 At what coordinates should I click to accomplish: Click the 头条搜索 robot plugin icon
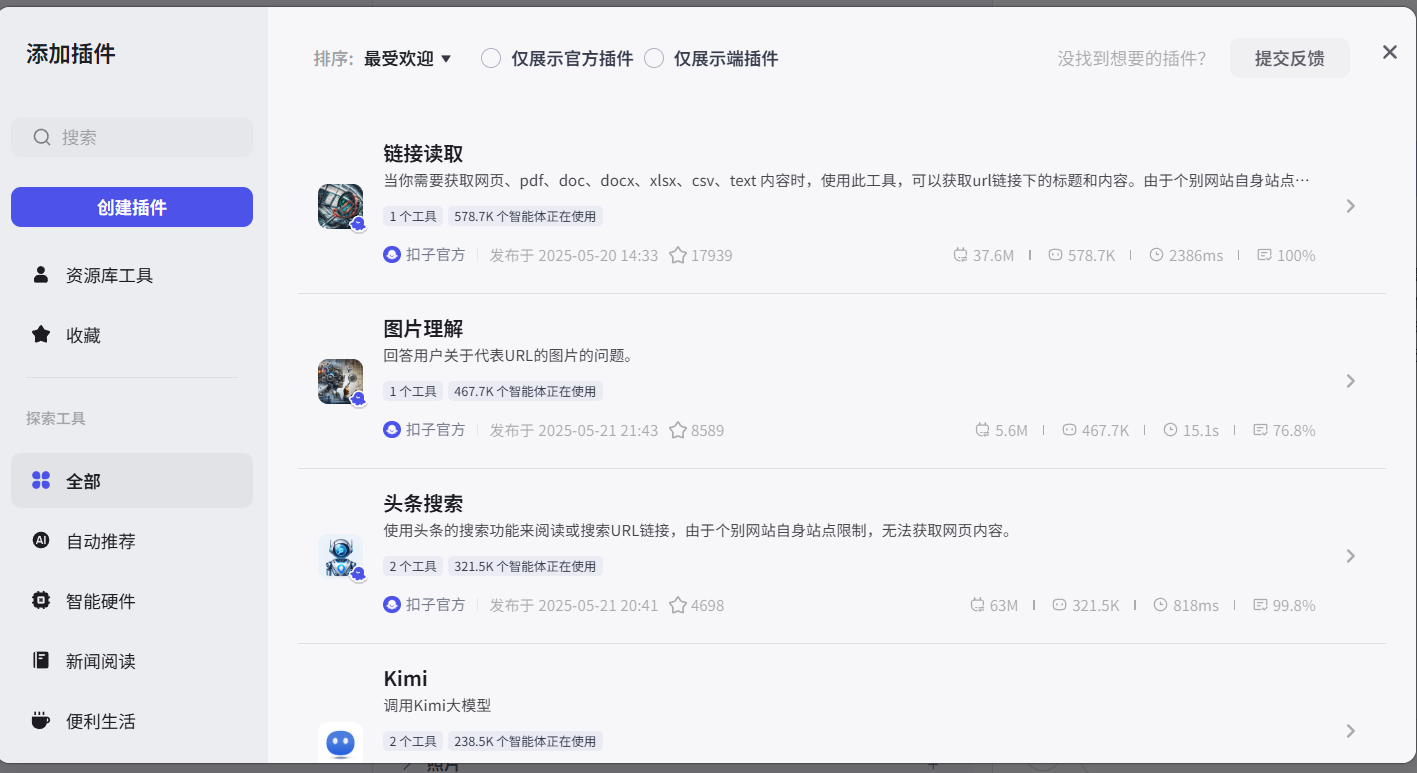pyautogui.click(x=340, y=556)
